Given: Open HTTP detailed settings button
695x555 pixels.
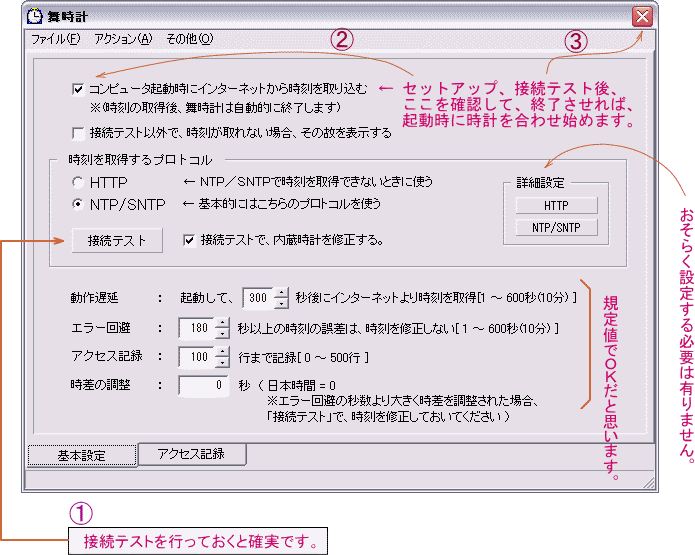Looking at the screenshot, I should pos(556,205).
